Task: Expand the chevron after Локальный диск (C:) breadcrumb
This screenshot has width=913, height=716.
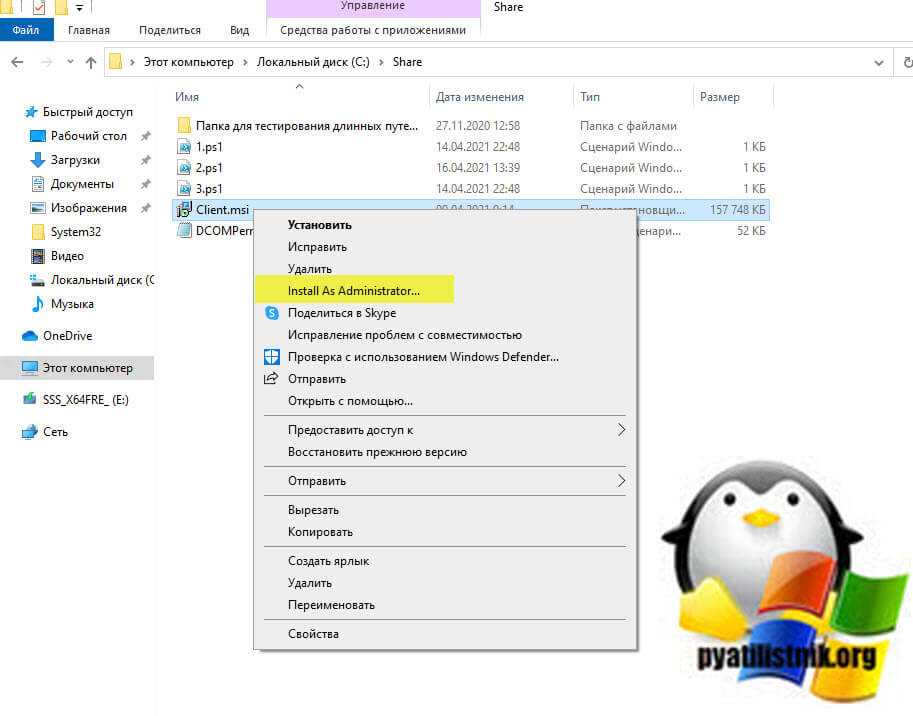Action: click(x=381, y=62)
